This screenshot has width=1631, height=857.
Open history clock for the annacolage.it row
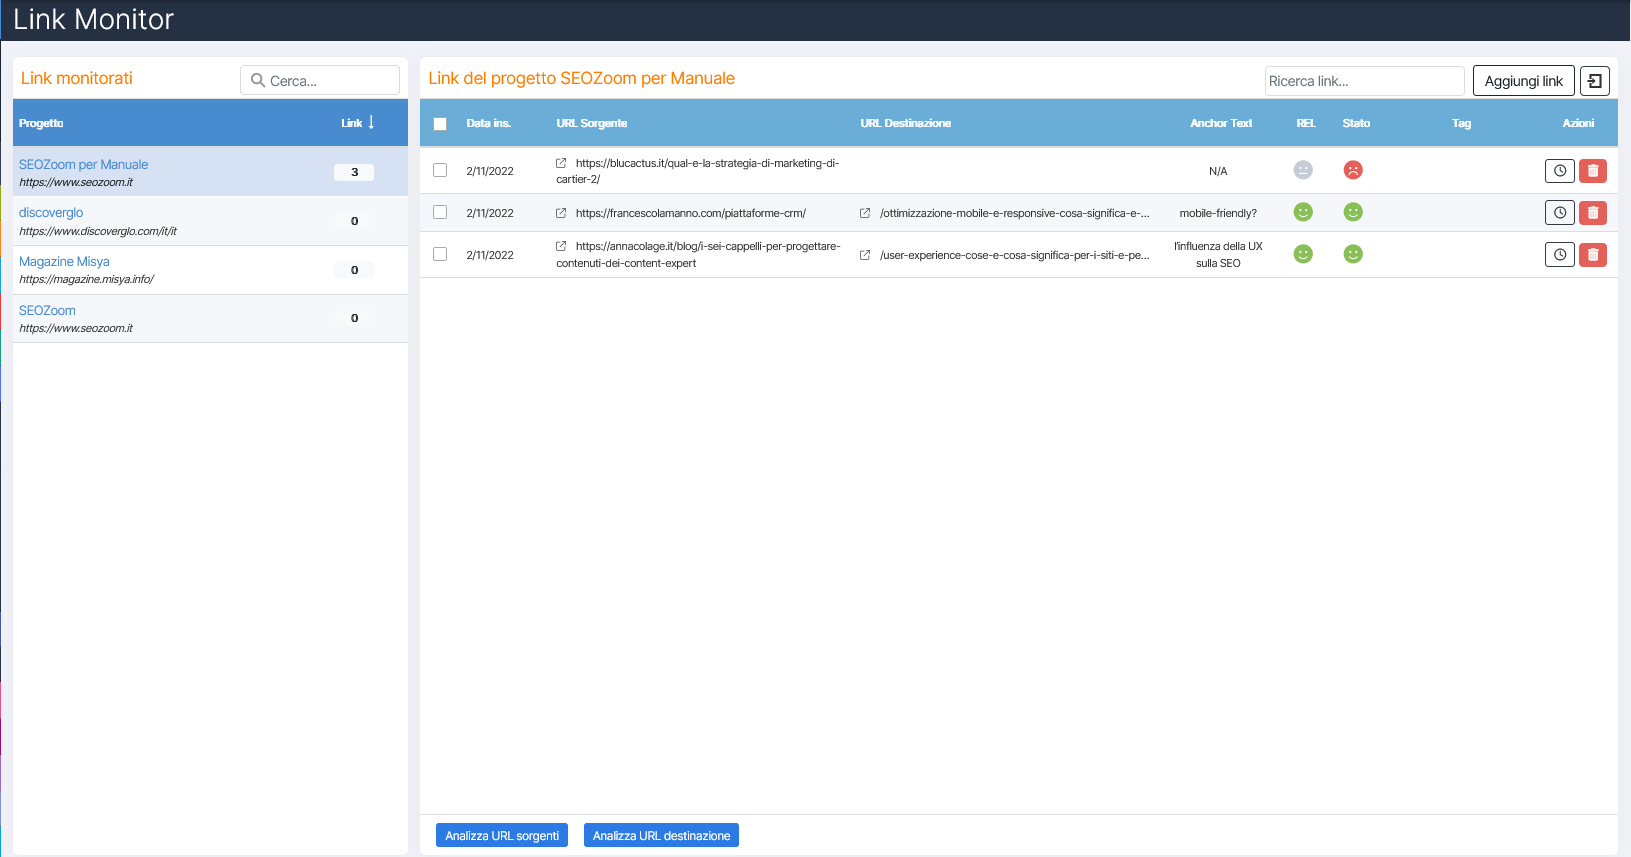coord(1560,254)
